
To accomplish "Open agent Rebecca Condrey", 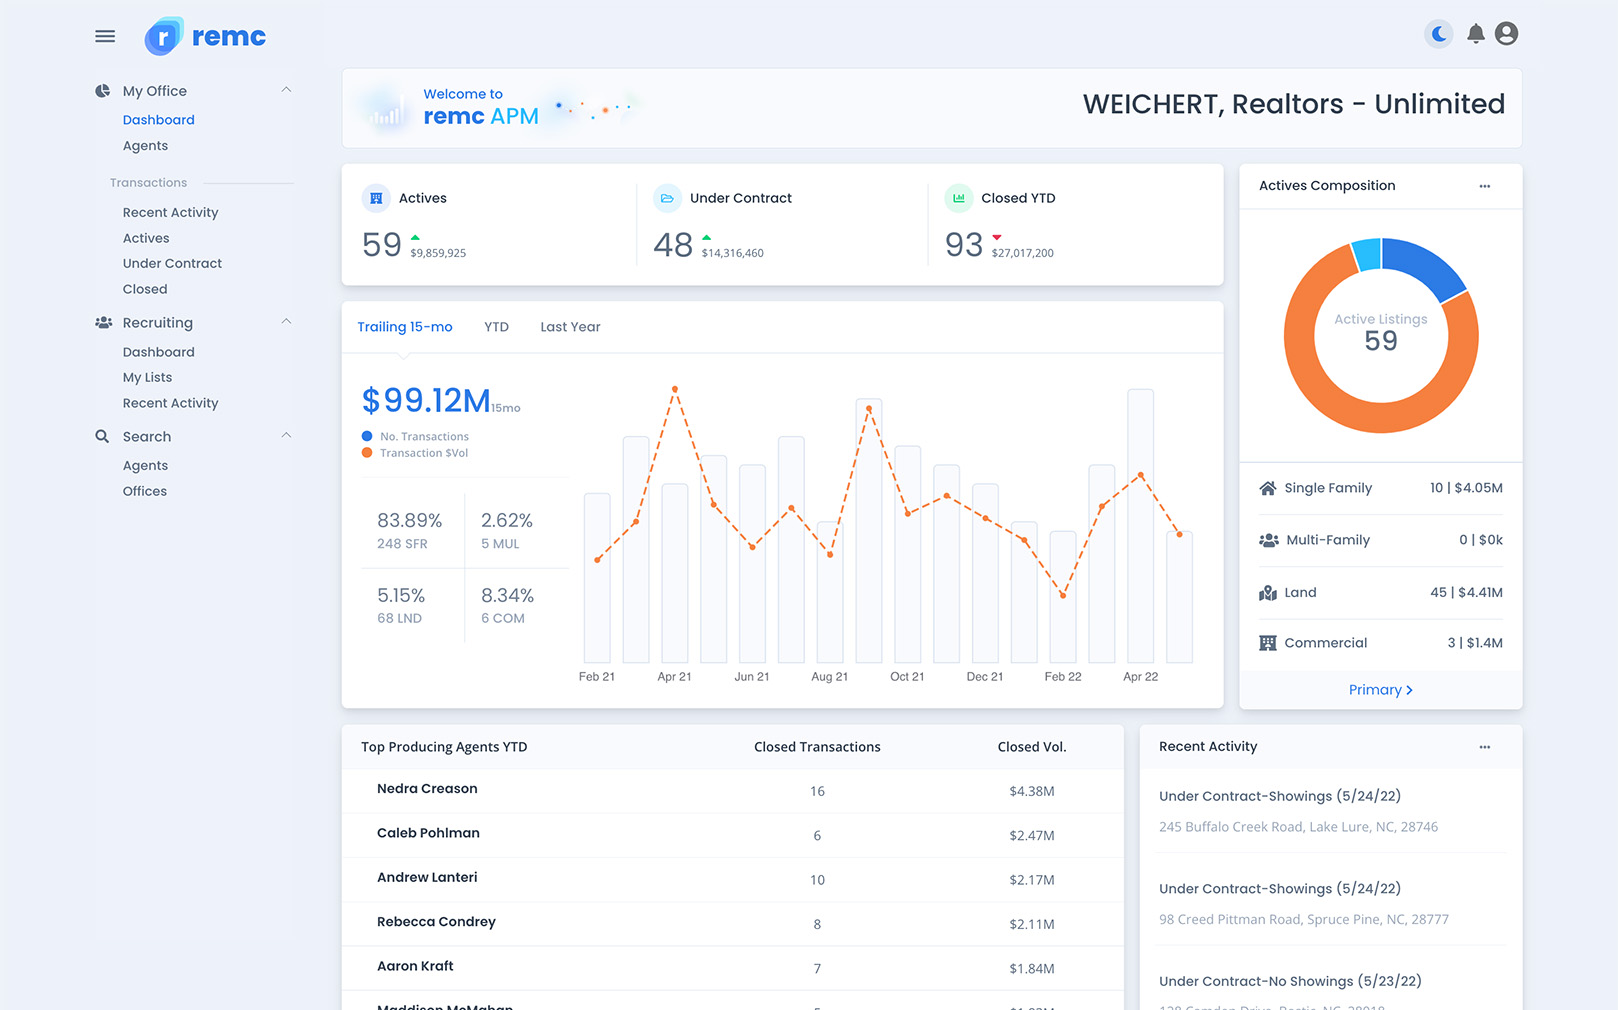I will coord(436,922).
